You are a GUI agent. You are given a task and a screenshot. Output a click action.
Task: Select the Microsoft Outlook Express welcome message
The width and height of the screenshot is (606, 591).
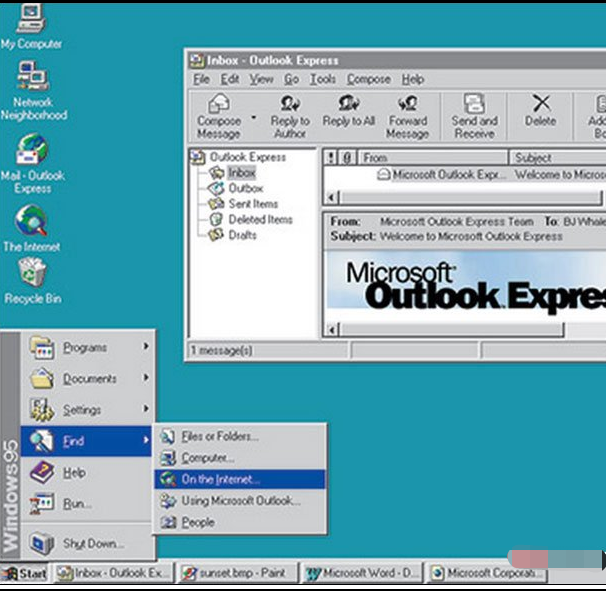465,175
